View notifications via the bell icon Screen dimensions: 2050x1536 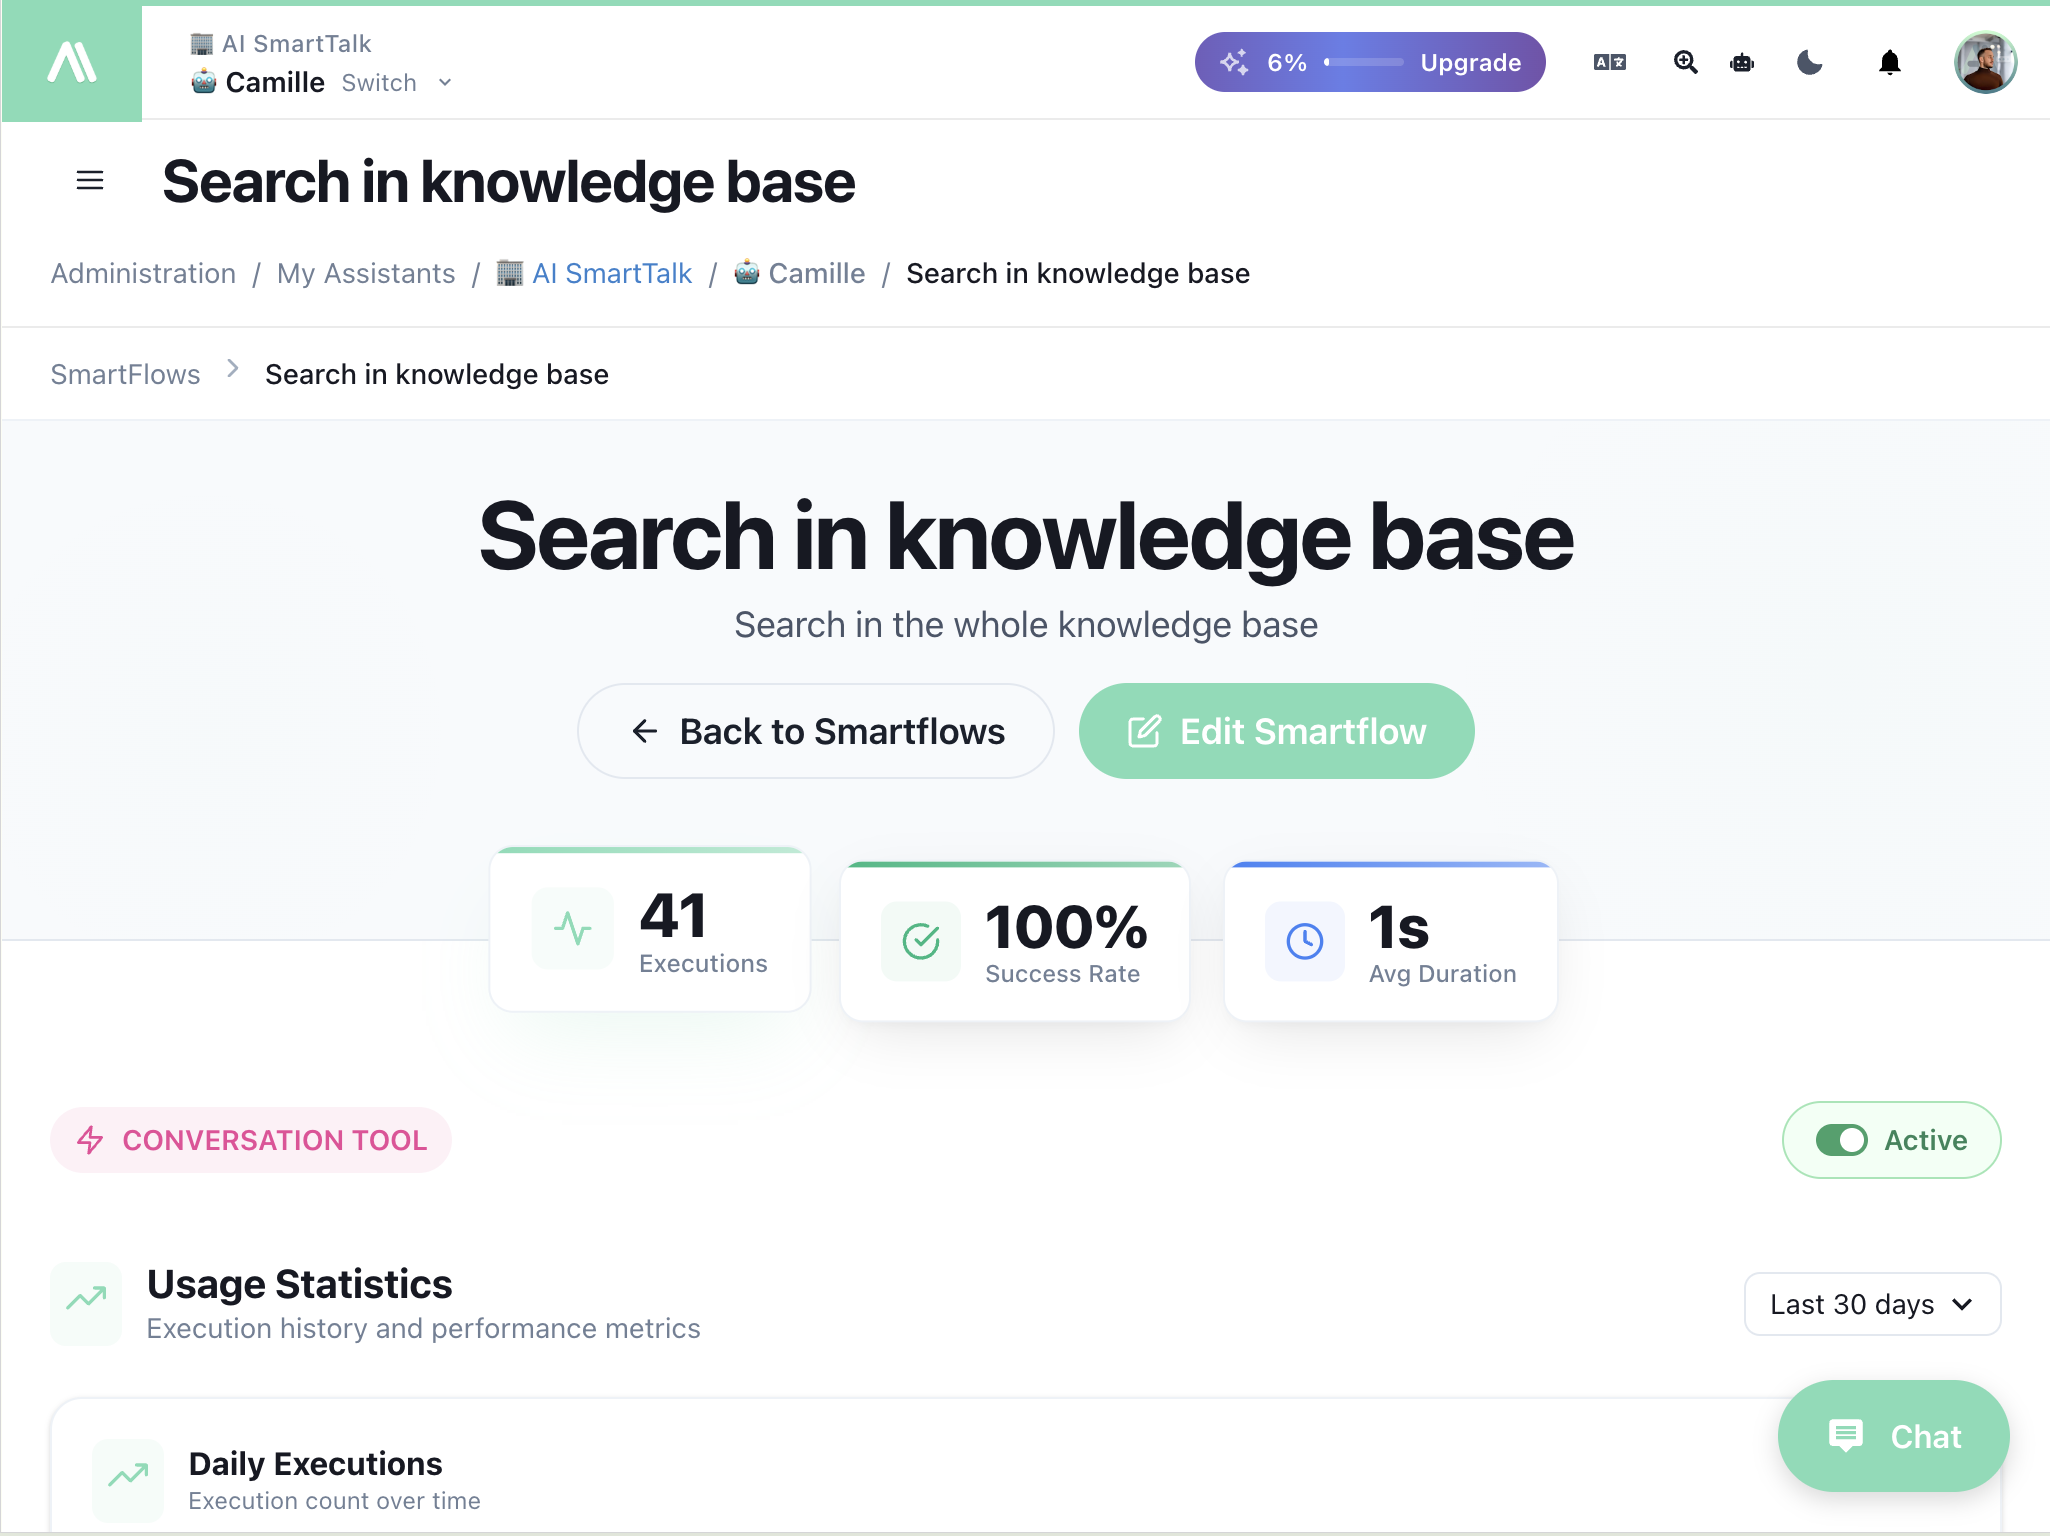coord(1890,62)
